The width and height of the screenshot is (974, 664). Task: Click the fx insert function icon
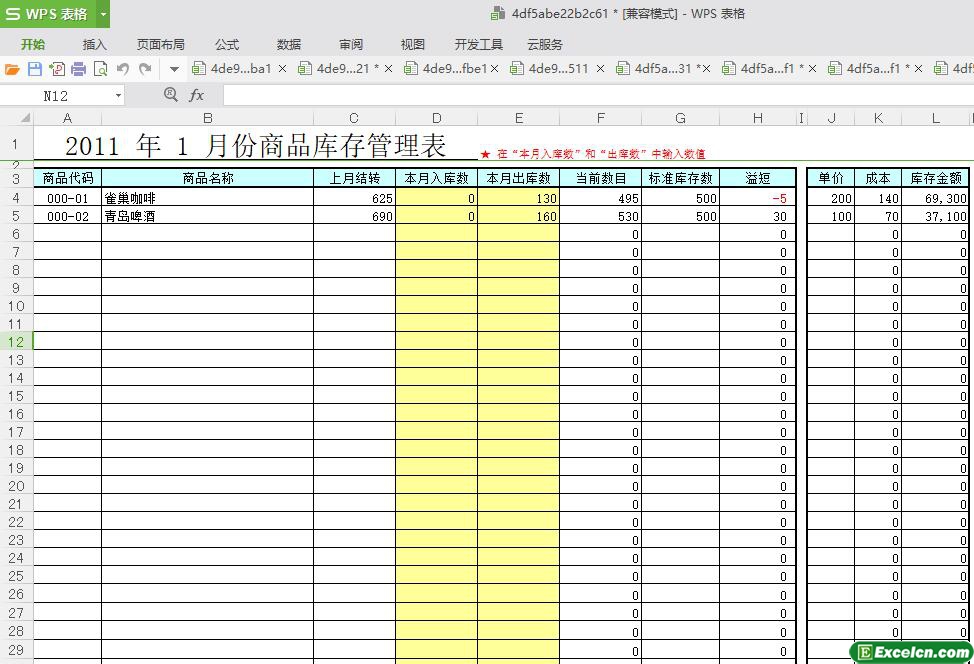196,94
